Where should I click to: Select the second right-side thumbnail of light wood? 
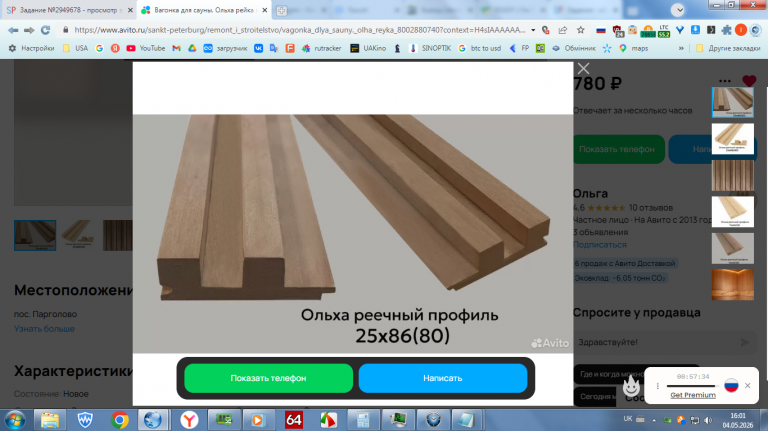tap(733, 139)
